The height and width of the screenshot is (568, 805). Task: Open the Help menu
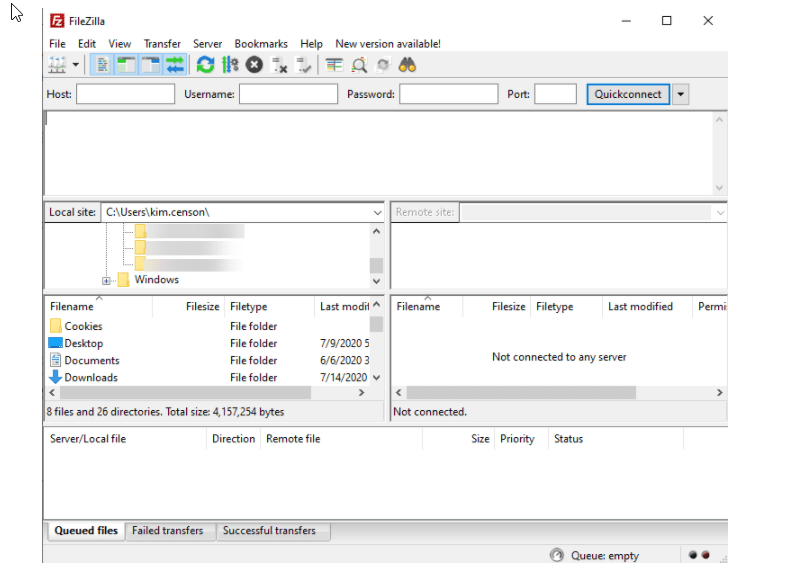point(311,44)
